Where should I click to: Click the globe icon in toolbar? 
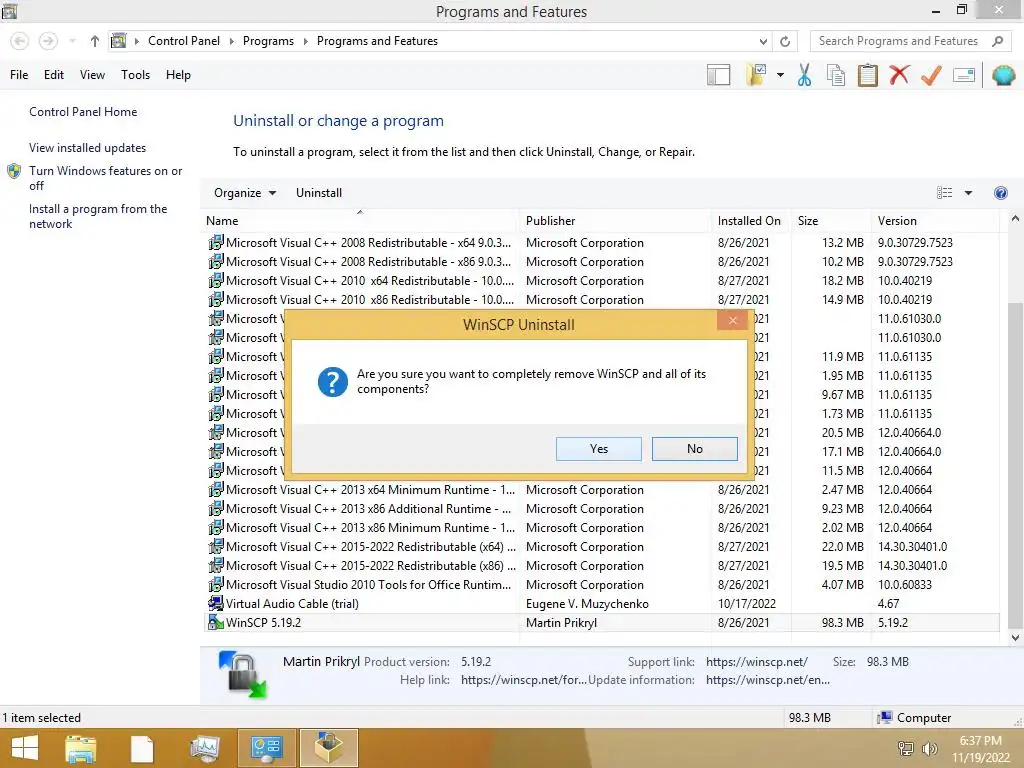[1003, 75]
